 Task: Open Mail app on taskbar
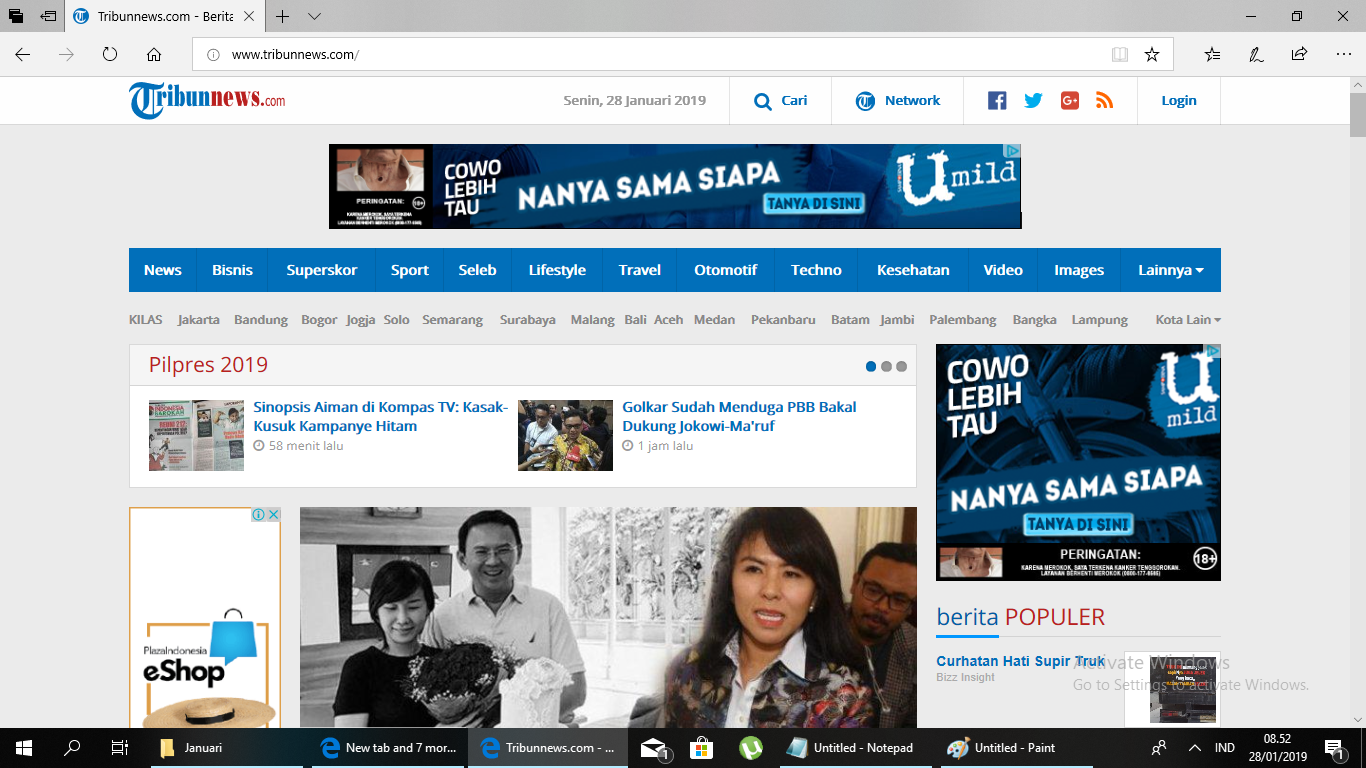654,747
